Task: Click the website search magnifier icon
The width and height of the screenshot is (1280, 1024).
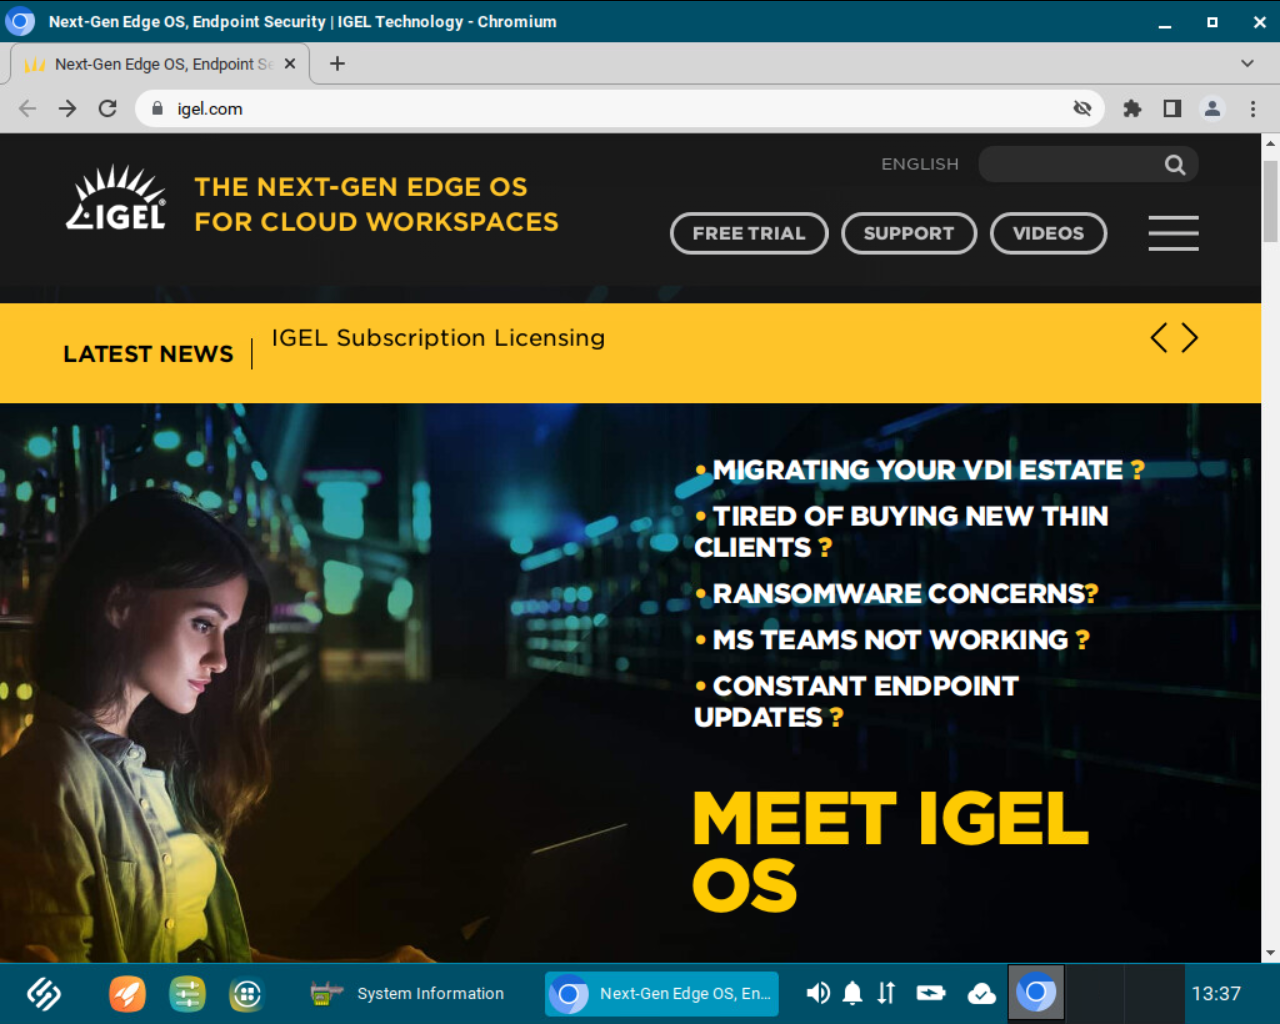Action: (1175, 165)
